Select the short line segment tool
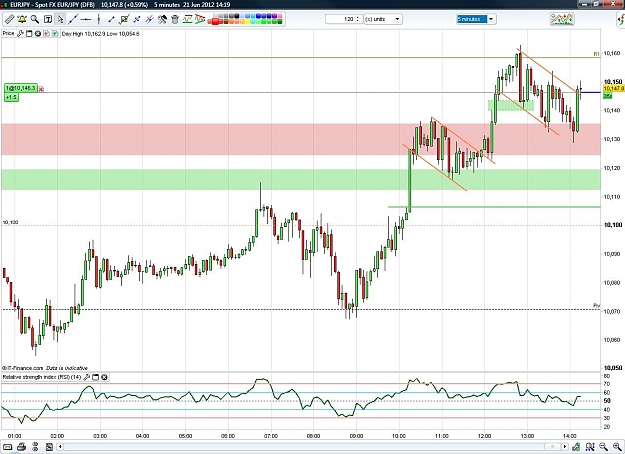The height and width of the screenshot is (454, 625). click(x=111, y=19)
